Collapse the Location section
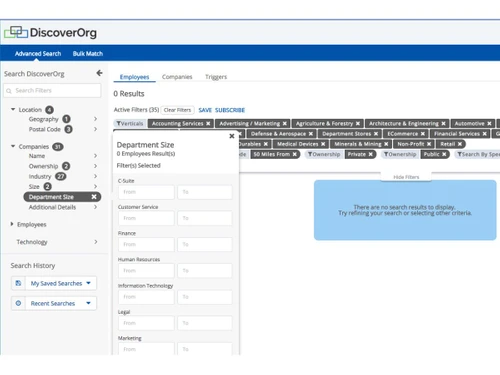500x375 pixels. pyautogui.click(x=13, y=109)
